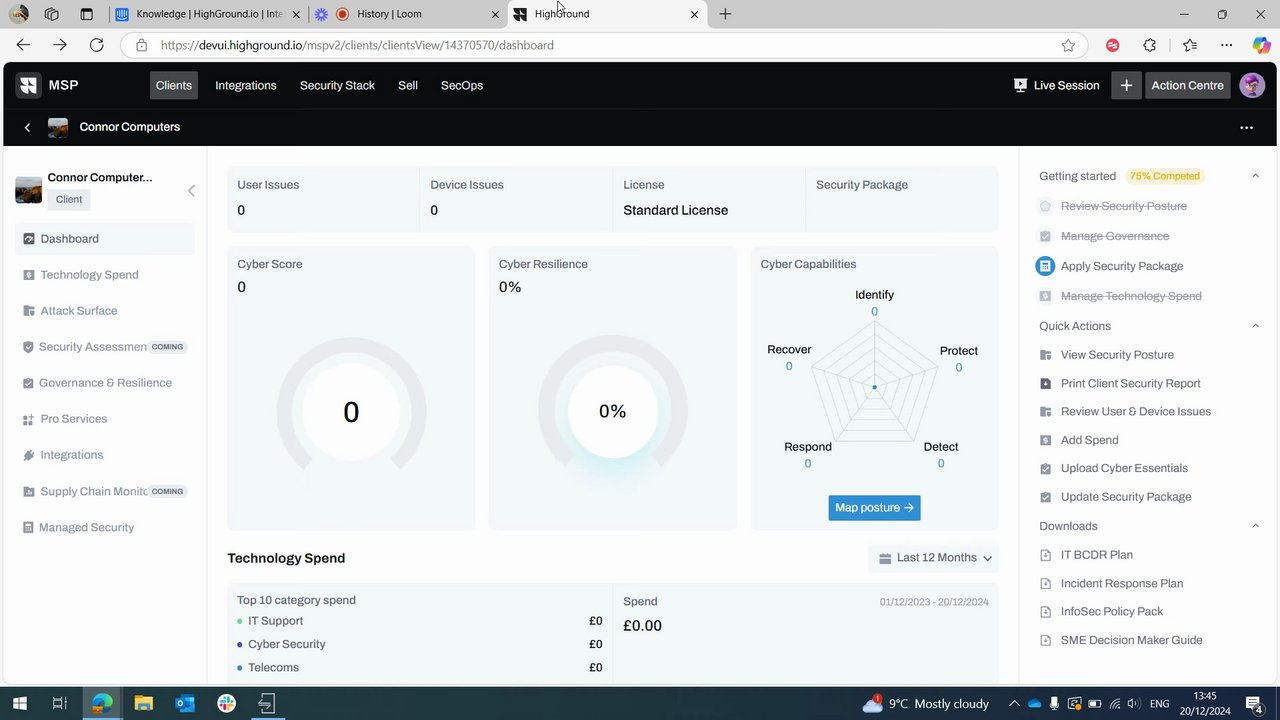This screenshot has width=1280, height=720.
Task: Click the Attack Surface sidebar icon
Action: pos(29,311)
